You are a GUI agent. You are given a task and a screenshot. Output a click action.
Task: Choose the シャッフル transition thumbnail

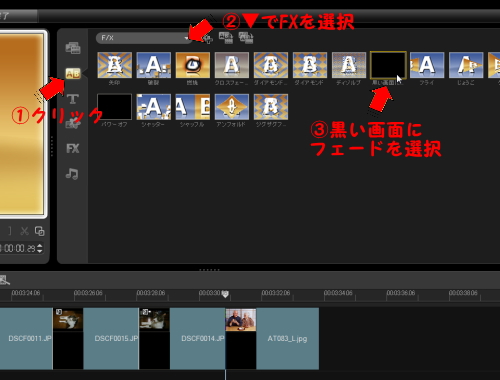click(193, 107)
